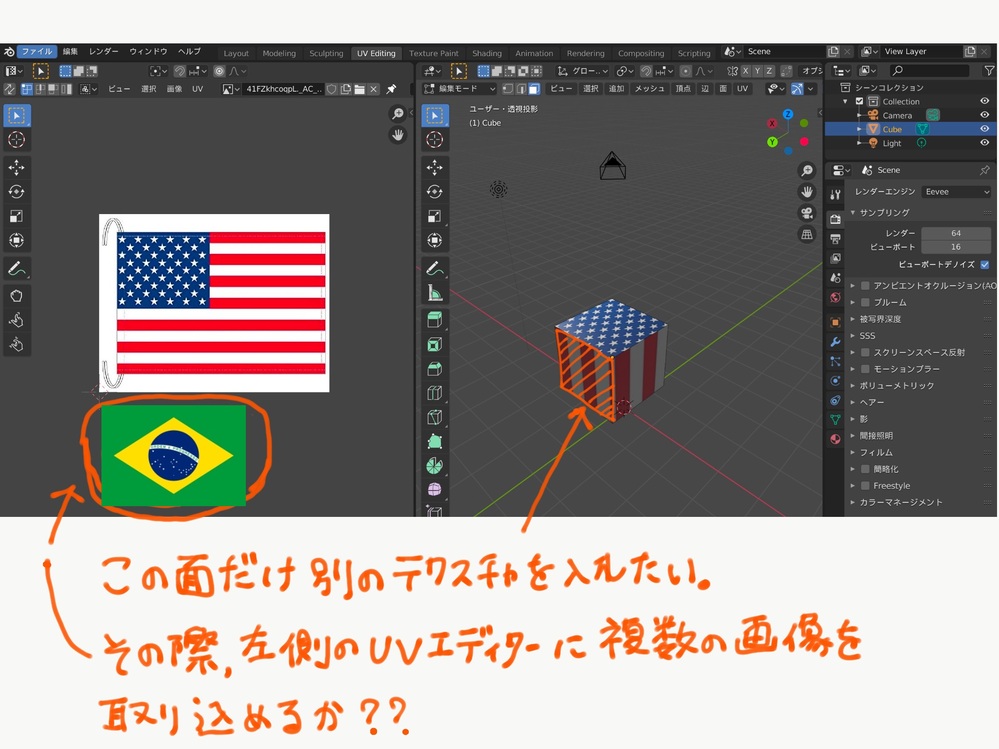
Task: Click the pin icon in the UV editor header
Action: point(391,89)
